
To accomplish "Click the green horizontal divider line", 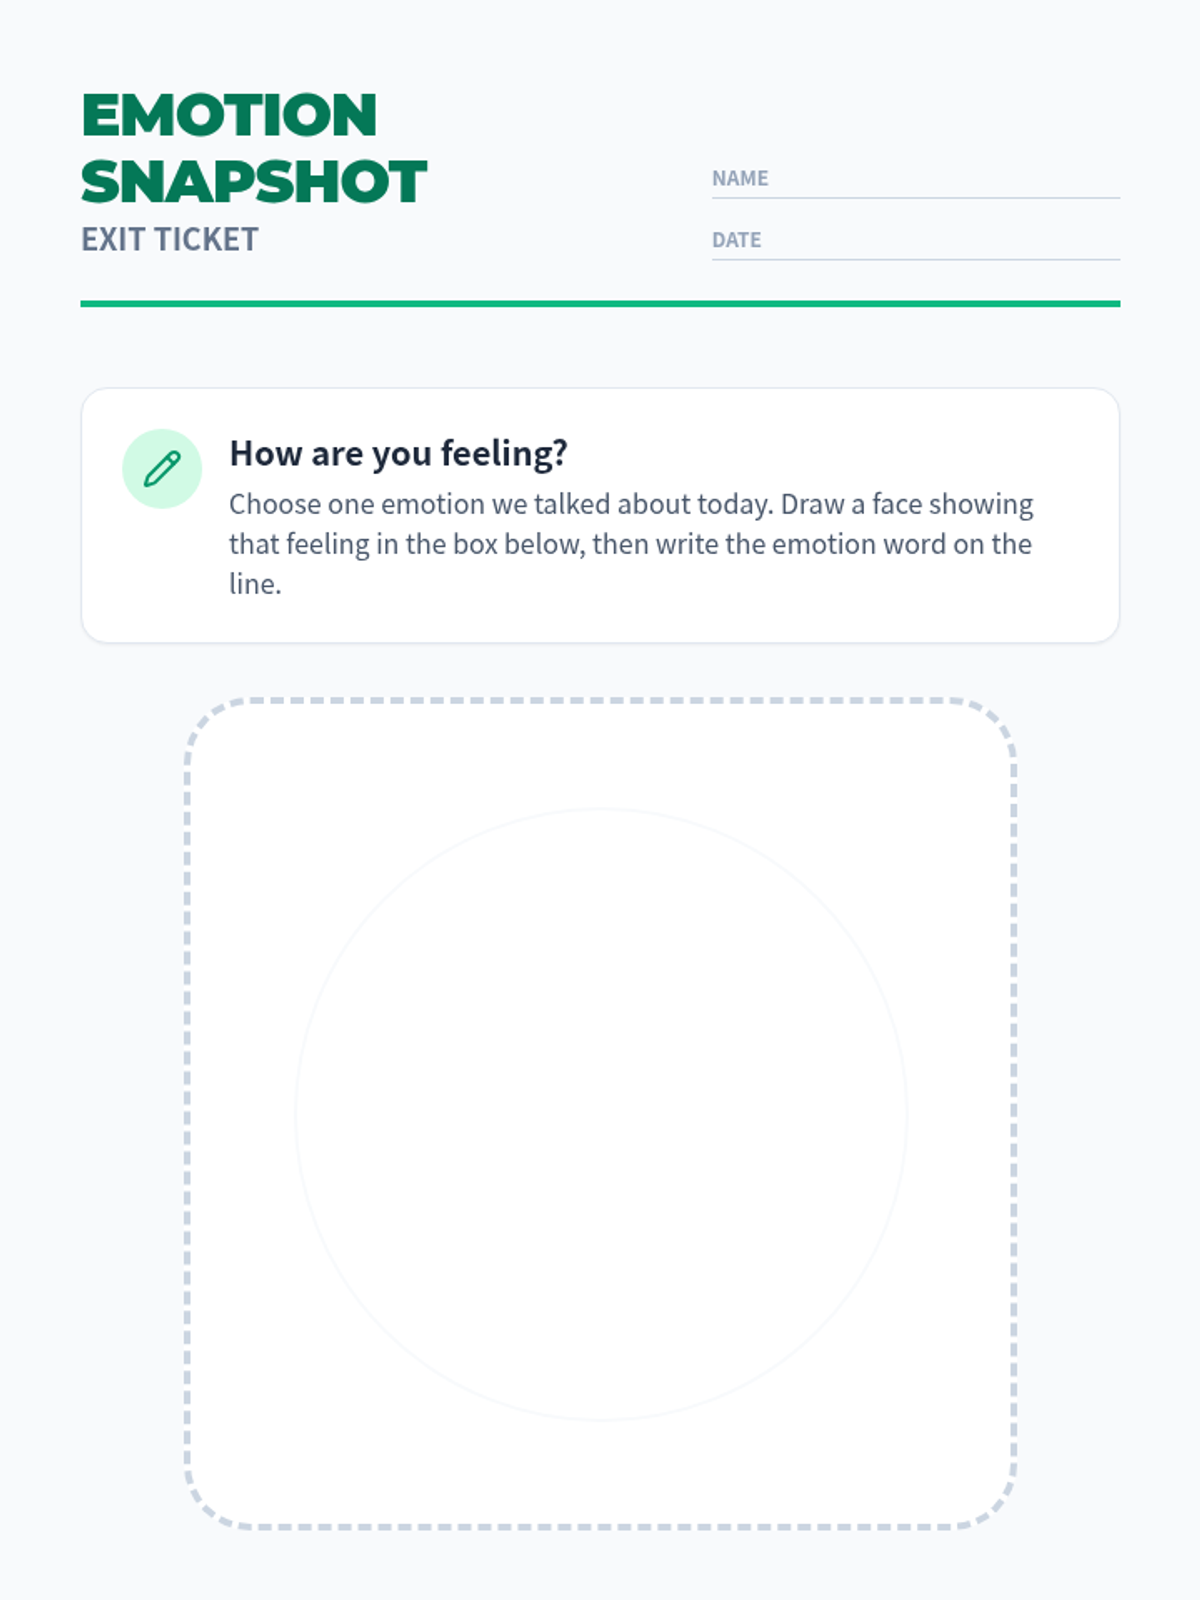I will [x=600, y=303].
